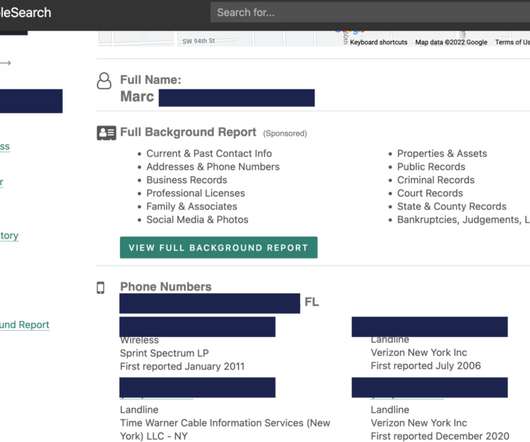Open the sidebar link ending in 'und Report'
Viewport: 530px width, 442px height.
pos(24,325)
